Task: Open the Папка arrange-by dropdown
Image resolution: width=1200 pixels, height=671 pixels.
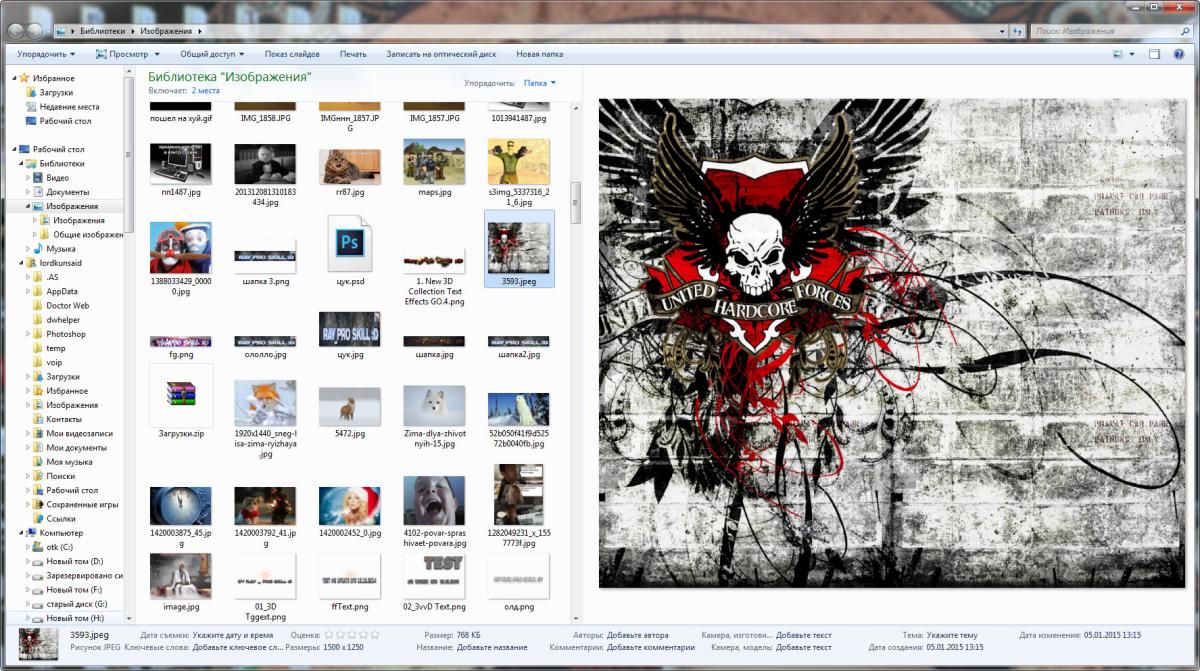Action: (x=540, y=83)
